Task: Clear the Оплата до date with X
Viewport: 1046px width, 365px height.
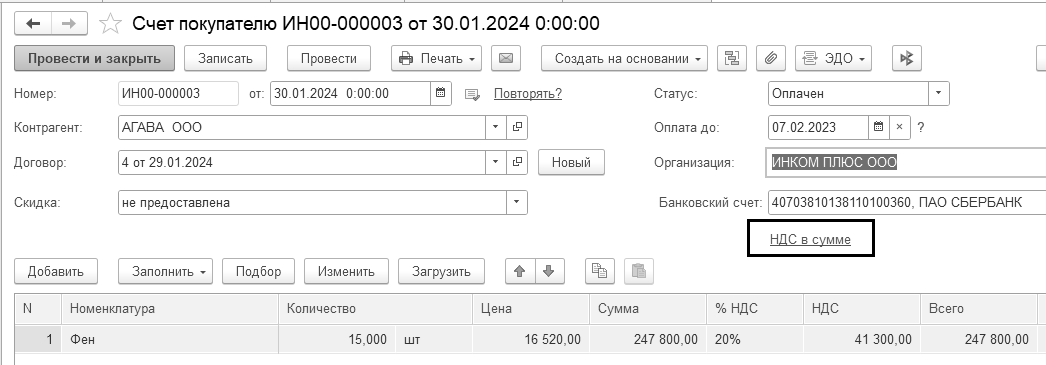Action: [899, 127]
